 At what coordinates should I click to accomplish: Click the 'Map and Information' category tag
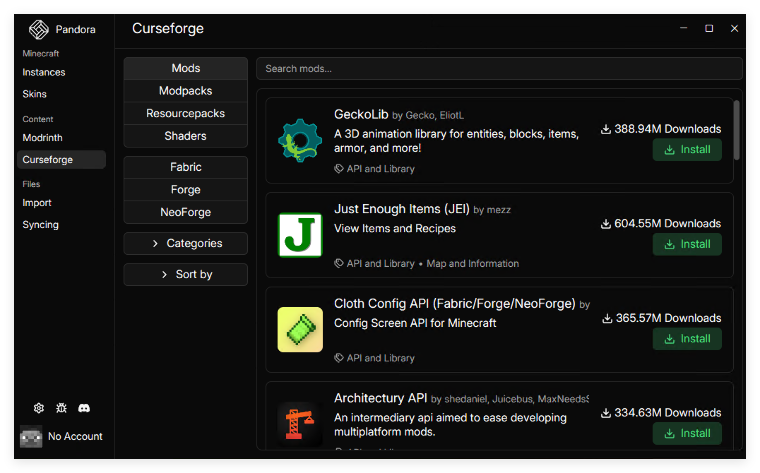coord(473,263)
